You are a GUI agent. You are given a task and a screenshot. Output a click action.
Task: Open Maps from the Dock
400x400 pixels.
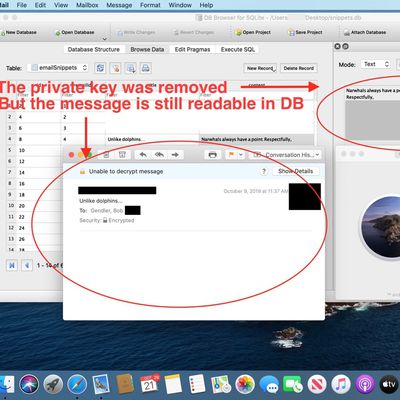click(x=221, y=384)
